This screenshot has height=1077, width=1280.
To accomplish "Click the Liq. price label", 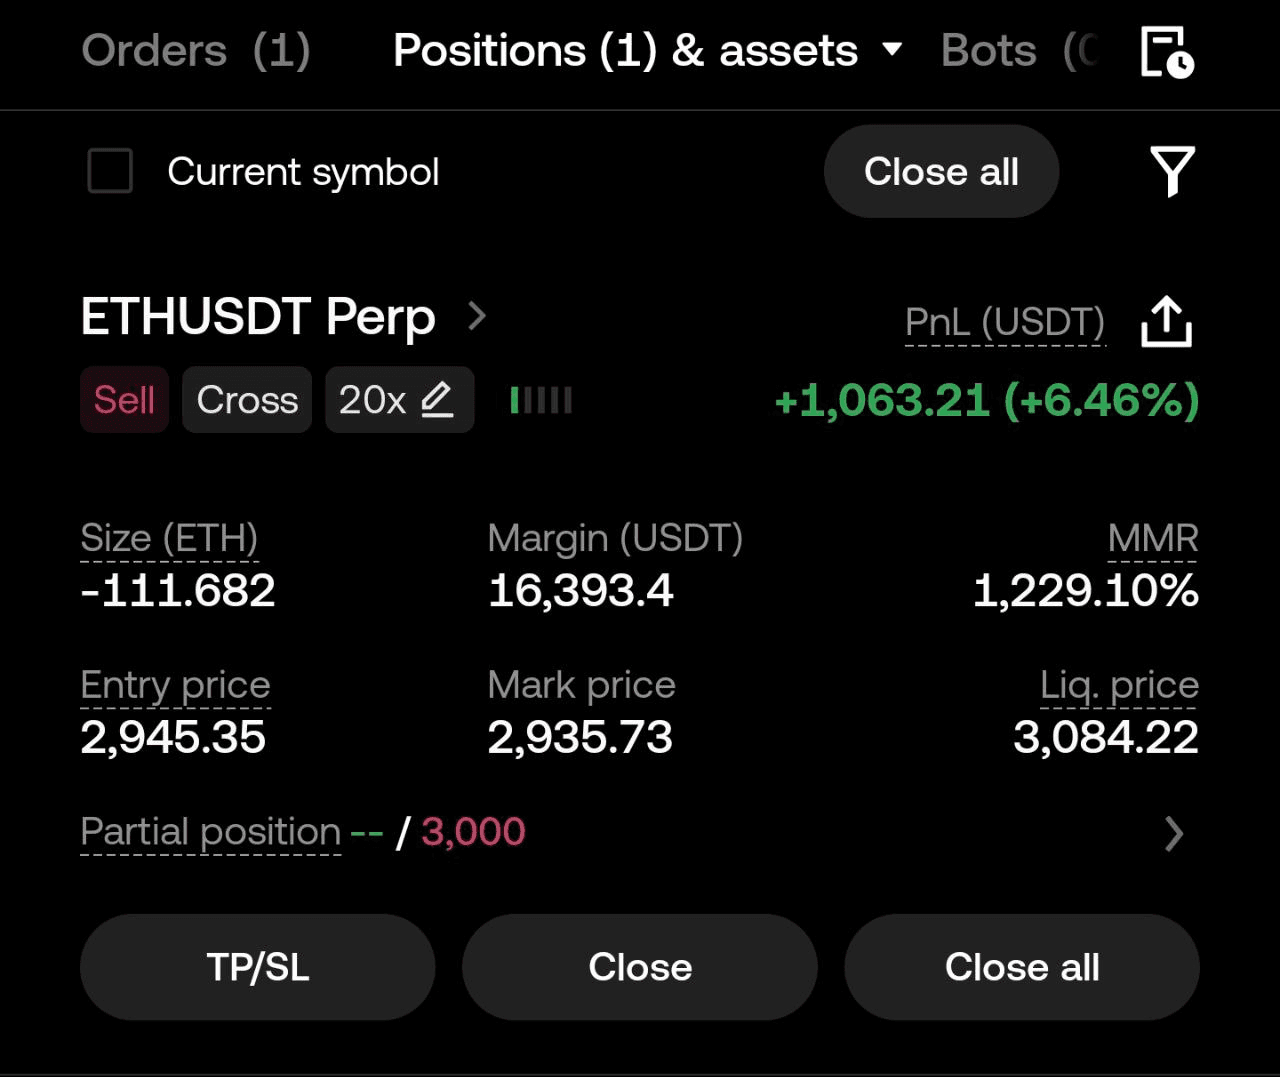I will (1119, 686).
